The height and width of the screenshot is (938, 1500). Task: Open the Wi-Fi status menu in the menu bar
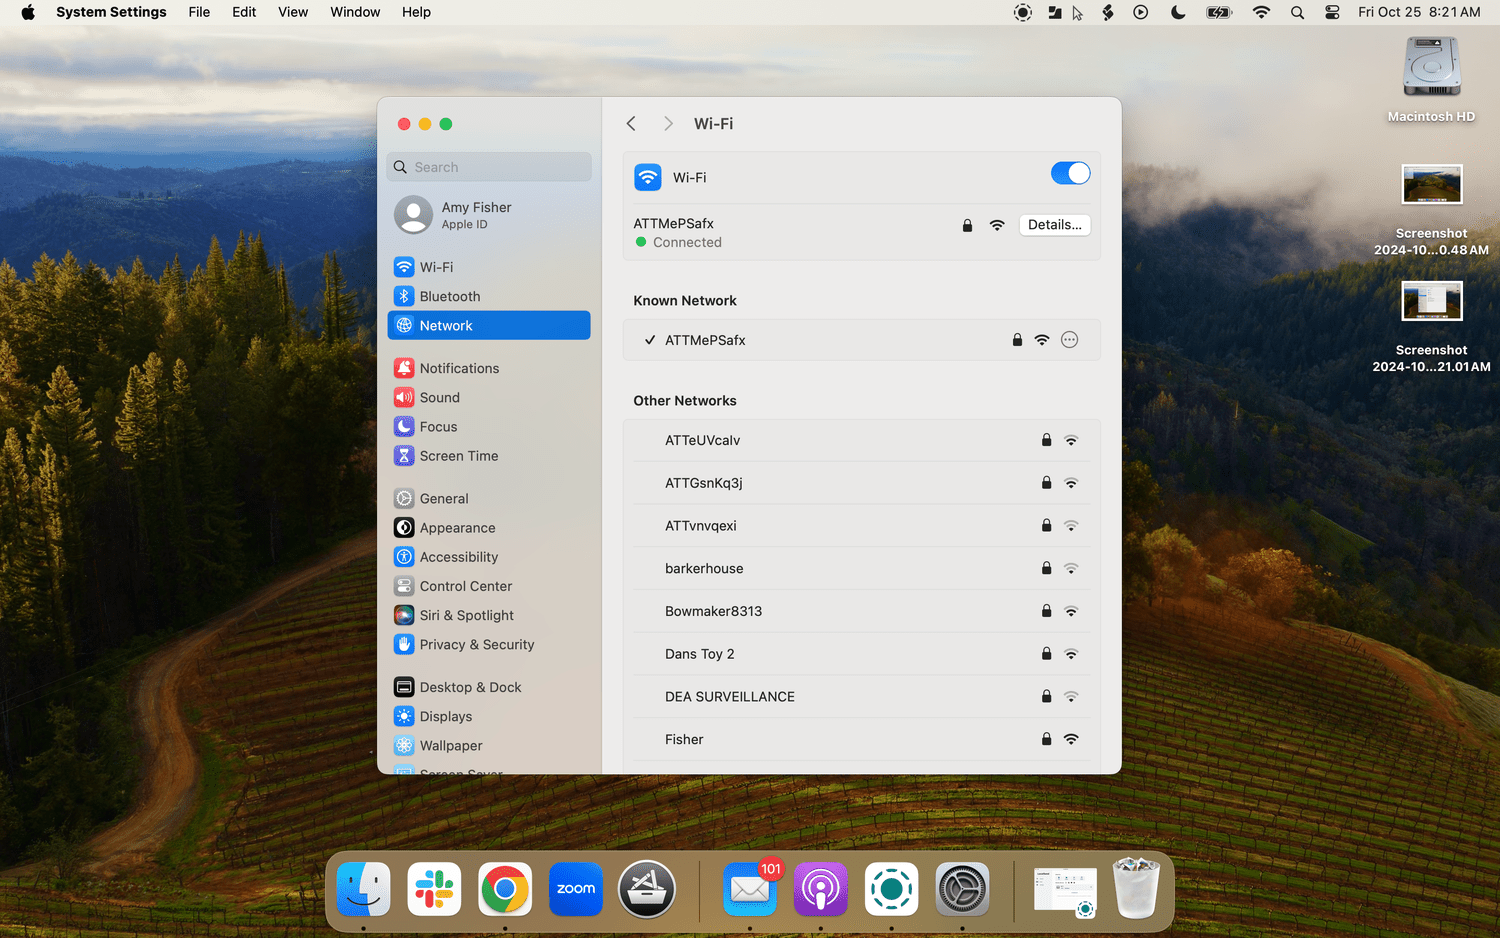click(x=1261, y=12)
